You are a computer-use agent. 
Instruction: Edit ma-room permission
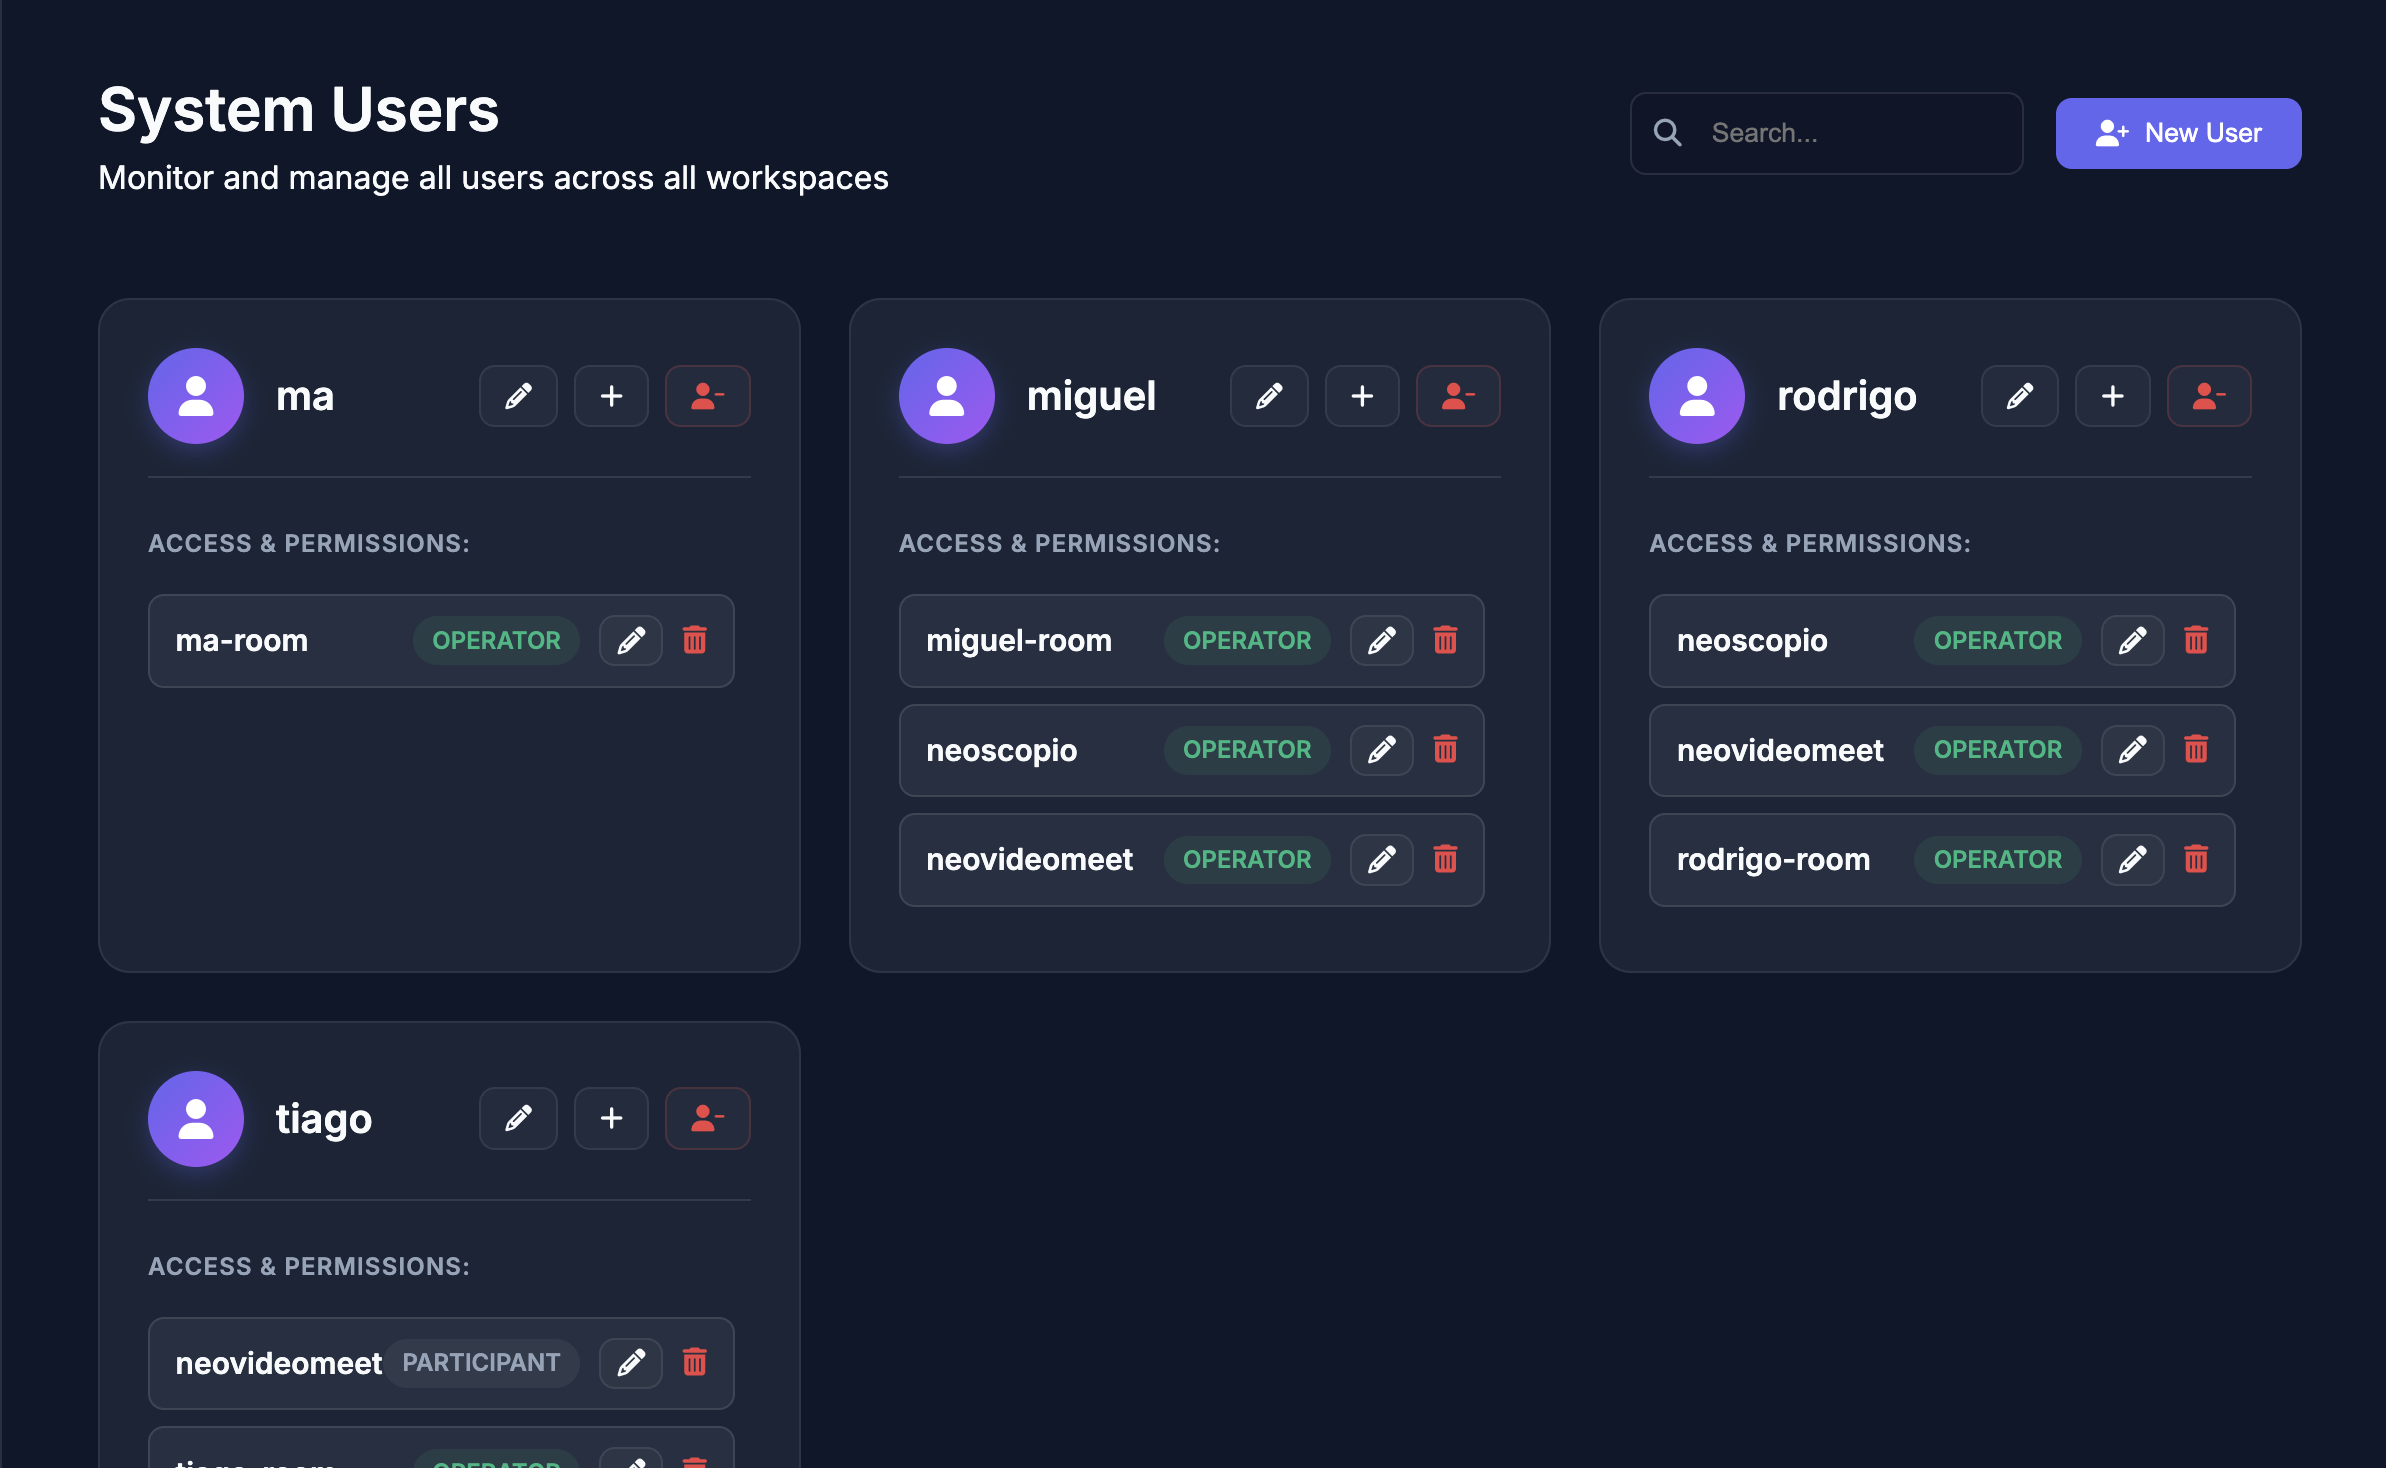(631, 640)
